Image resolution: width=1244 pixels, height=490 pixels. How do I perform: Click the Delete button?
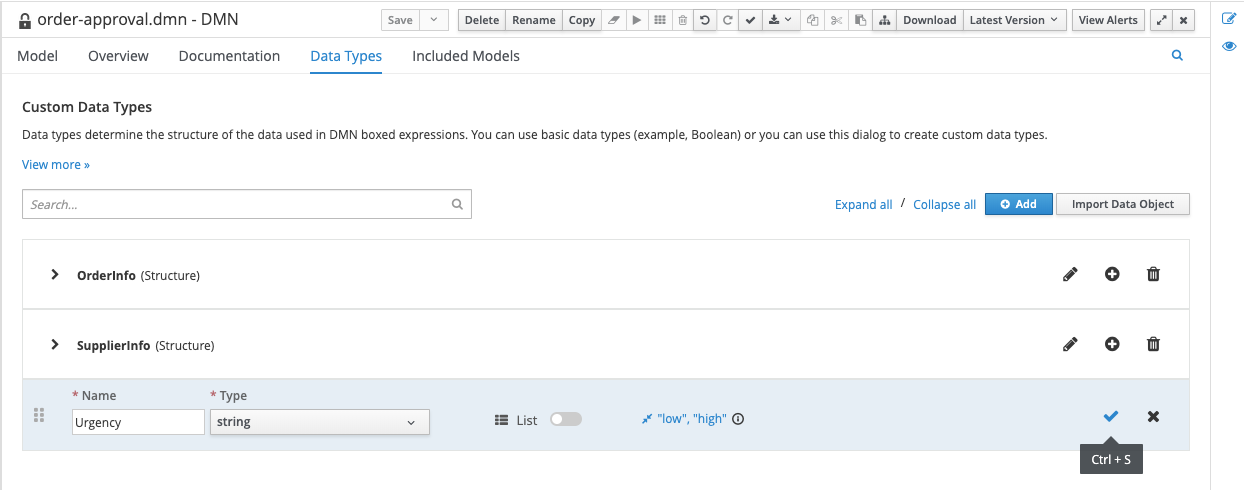[x=482, y=20]
